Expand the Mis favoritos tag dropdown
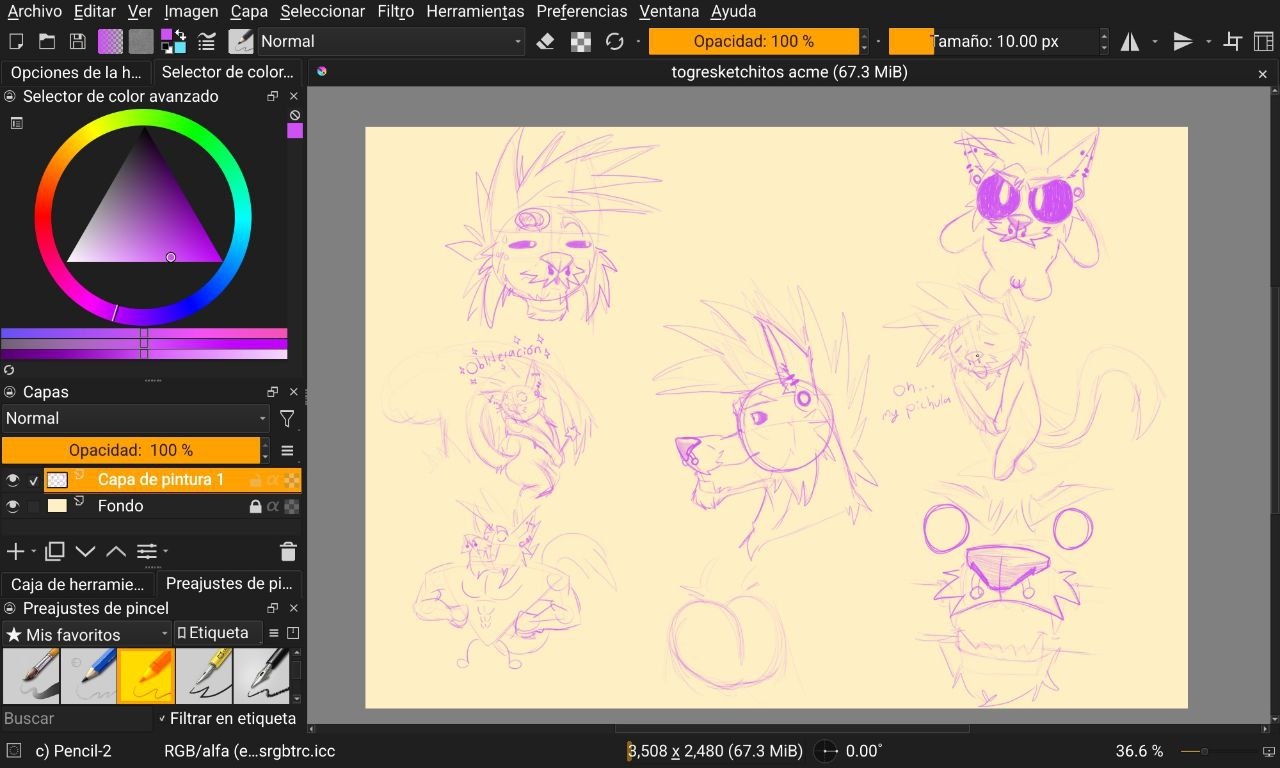 (88, 634)
